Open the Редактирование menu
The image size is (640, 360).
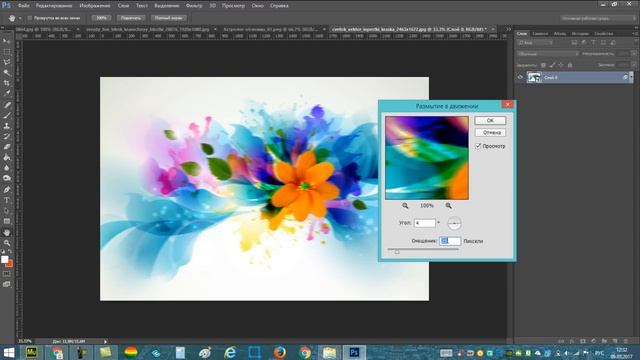click(x=54, y=6)
